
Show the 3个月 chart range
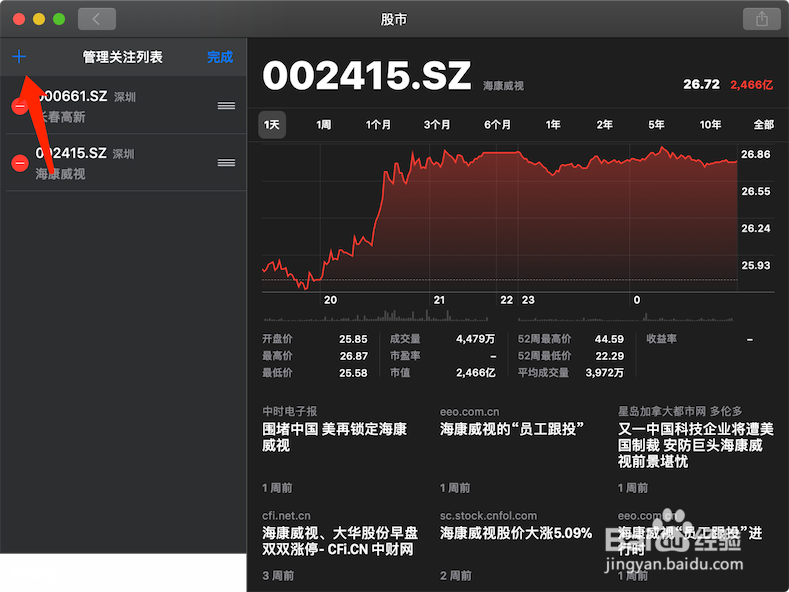pyautogui.click(x=437, y=124)
